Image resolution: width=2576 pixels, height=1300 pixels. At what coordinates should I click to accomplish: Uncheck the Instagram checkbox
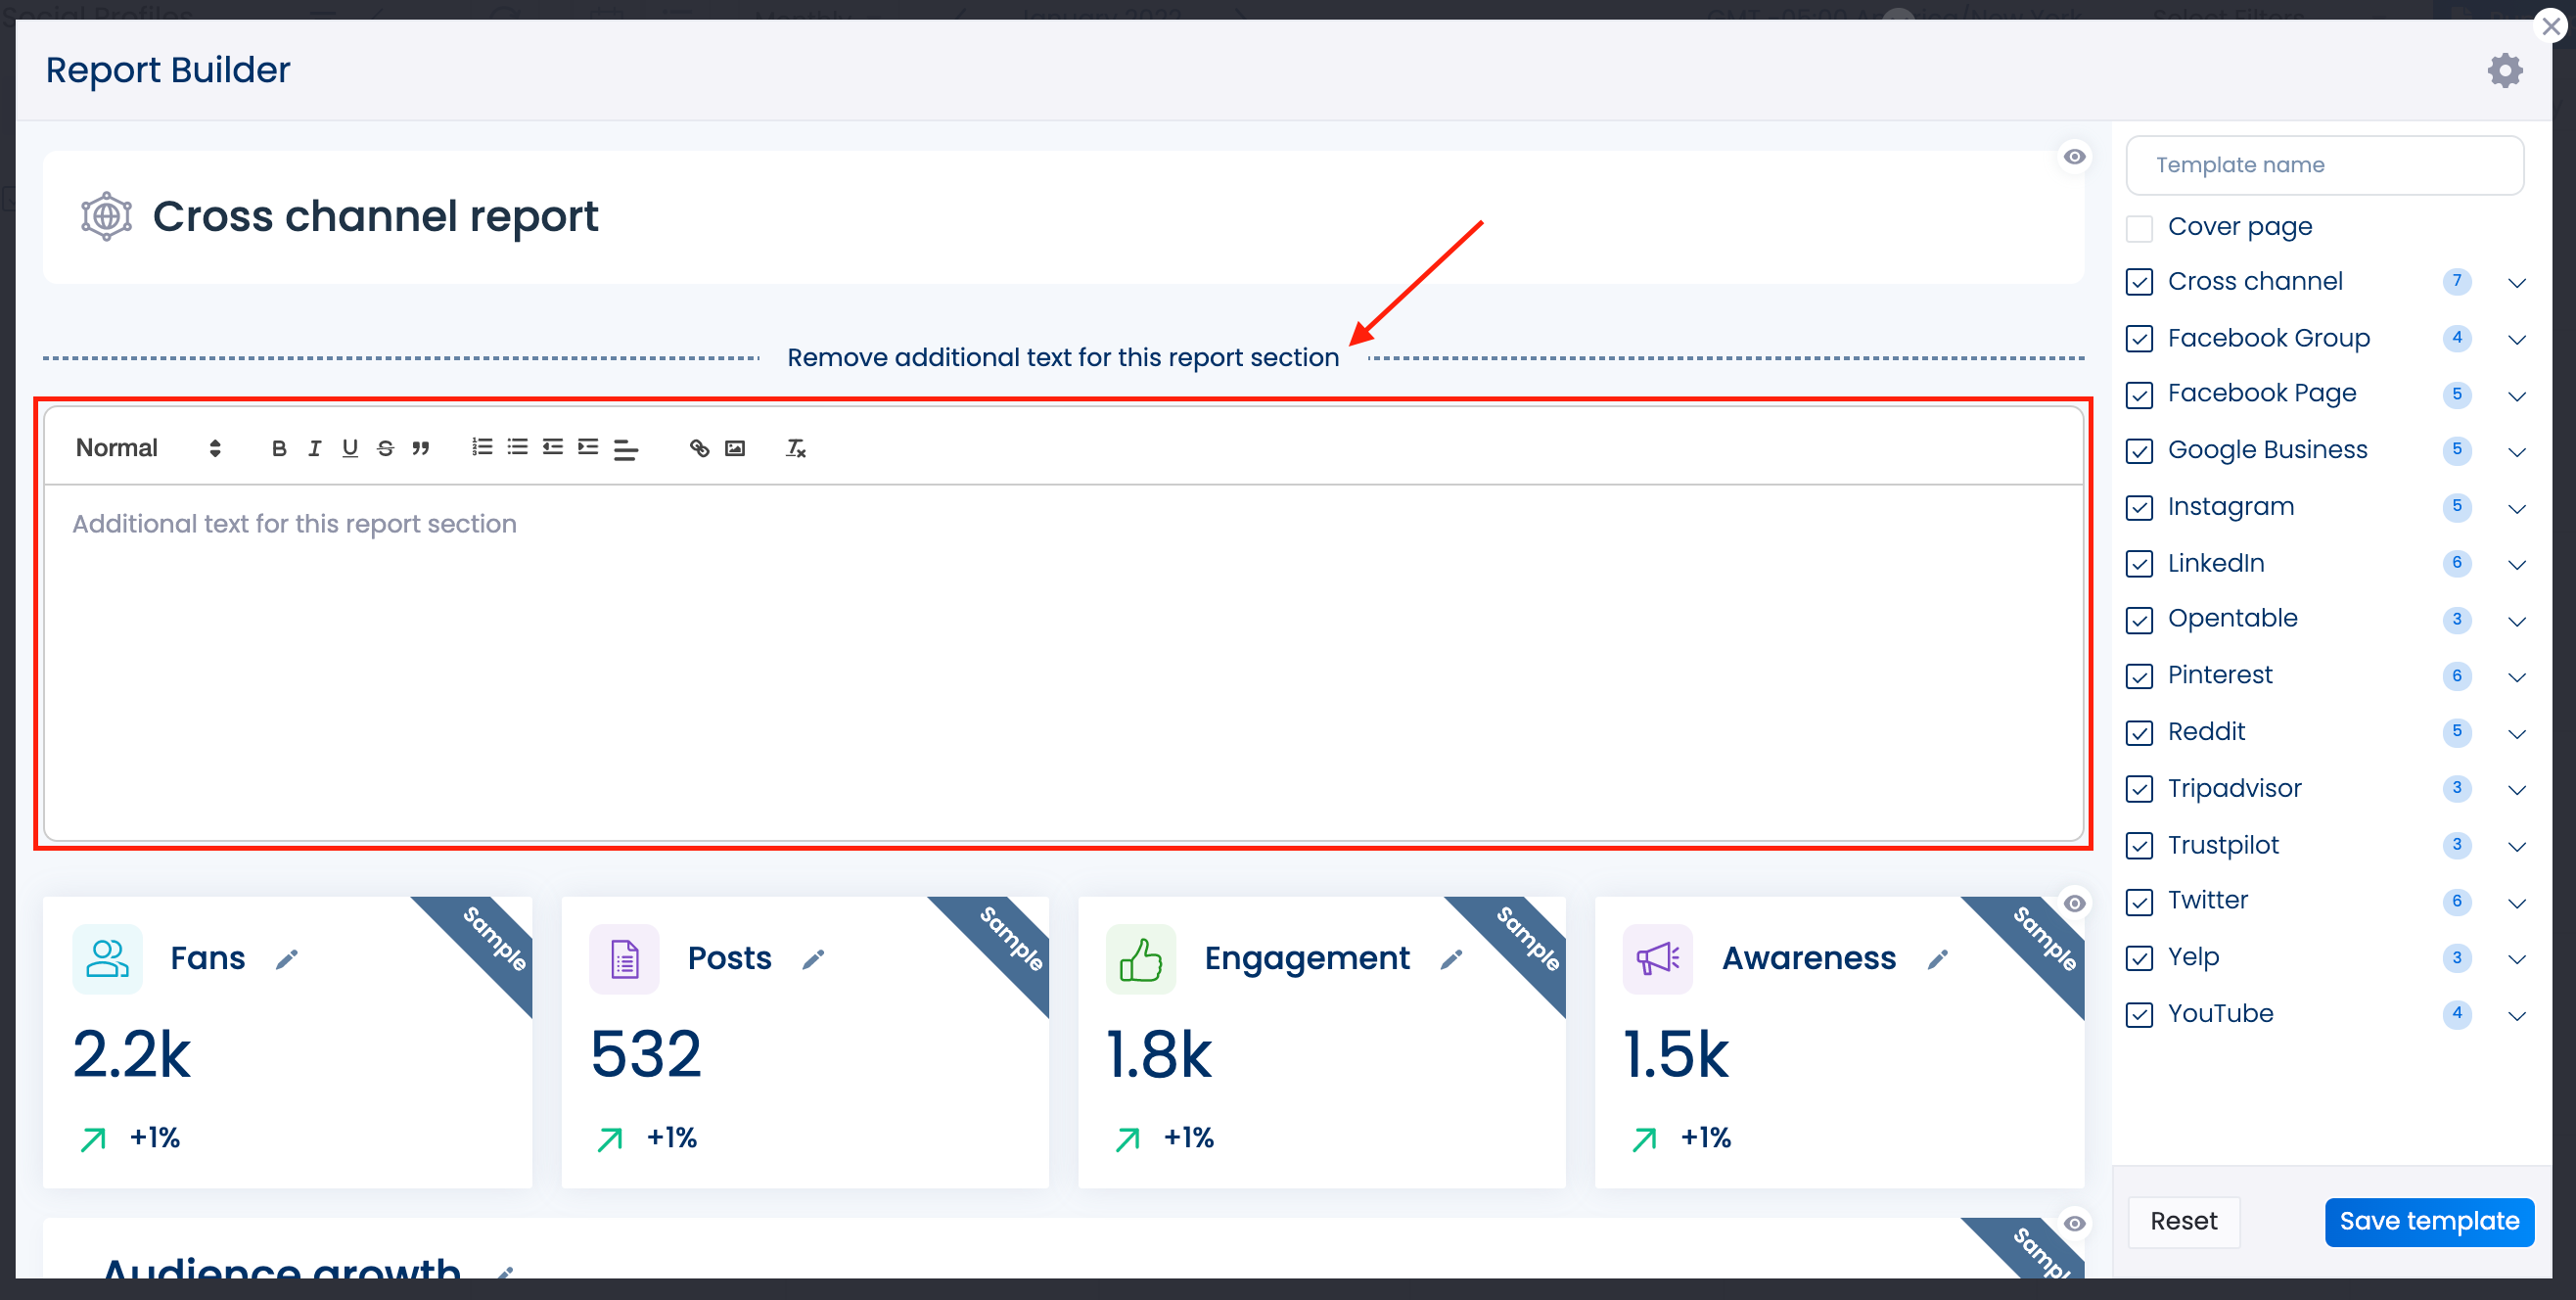tap(2139, 508)
